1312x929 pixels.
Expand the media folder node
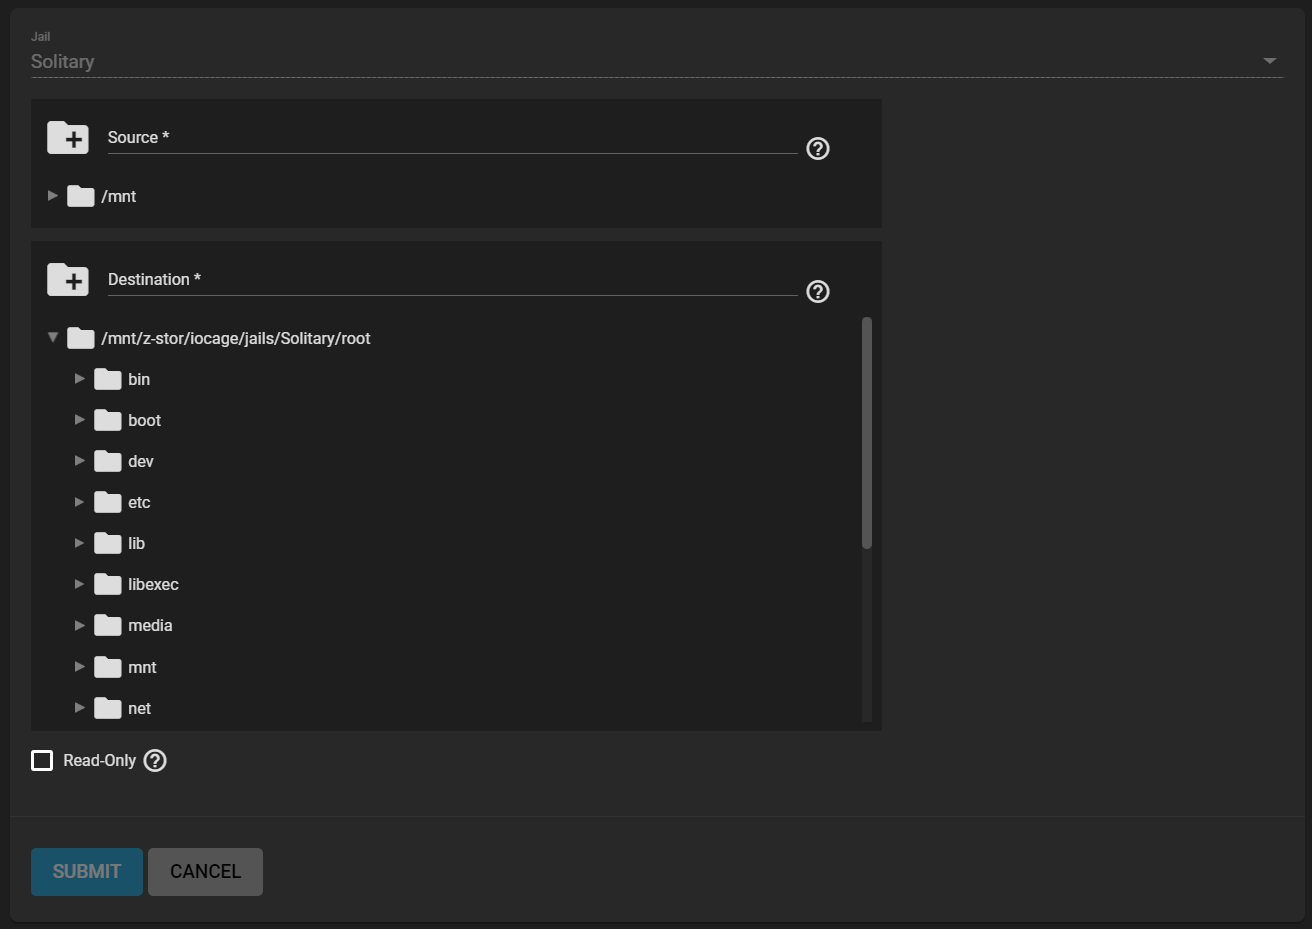[80, 625]
